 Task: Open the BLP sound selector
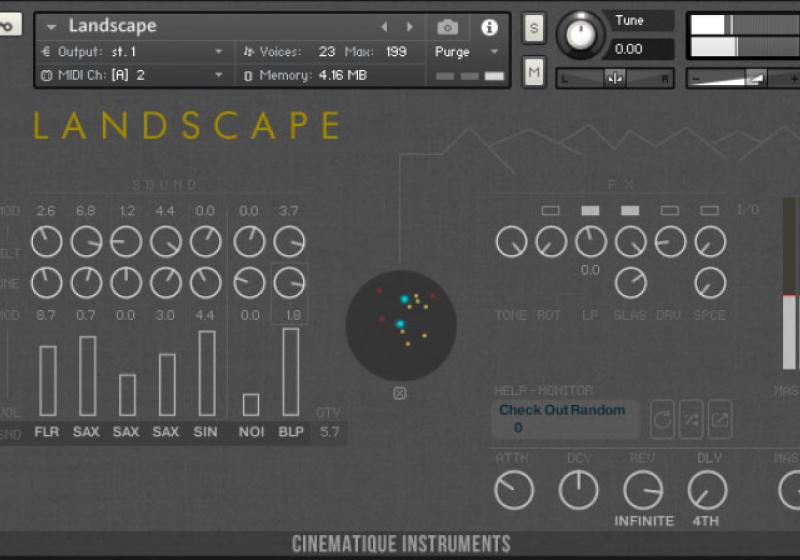291,431
